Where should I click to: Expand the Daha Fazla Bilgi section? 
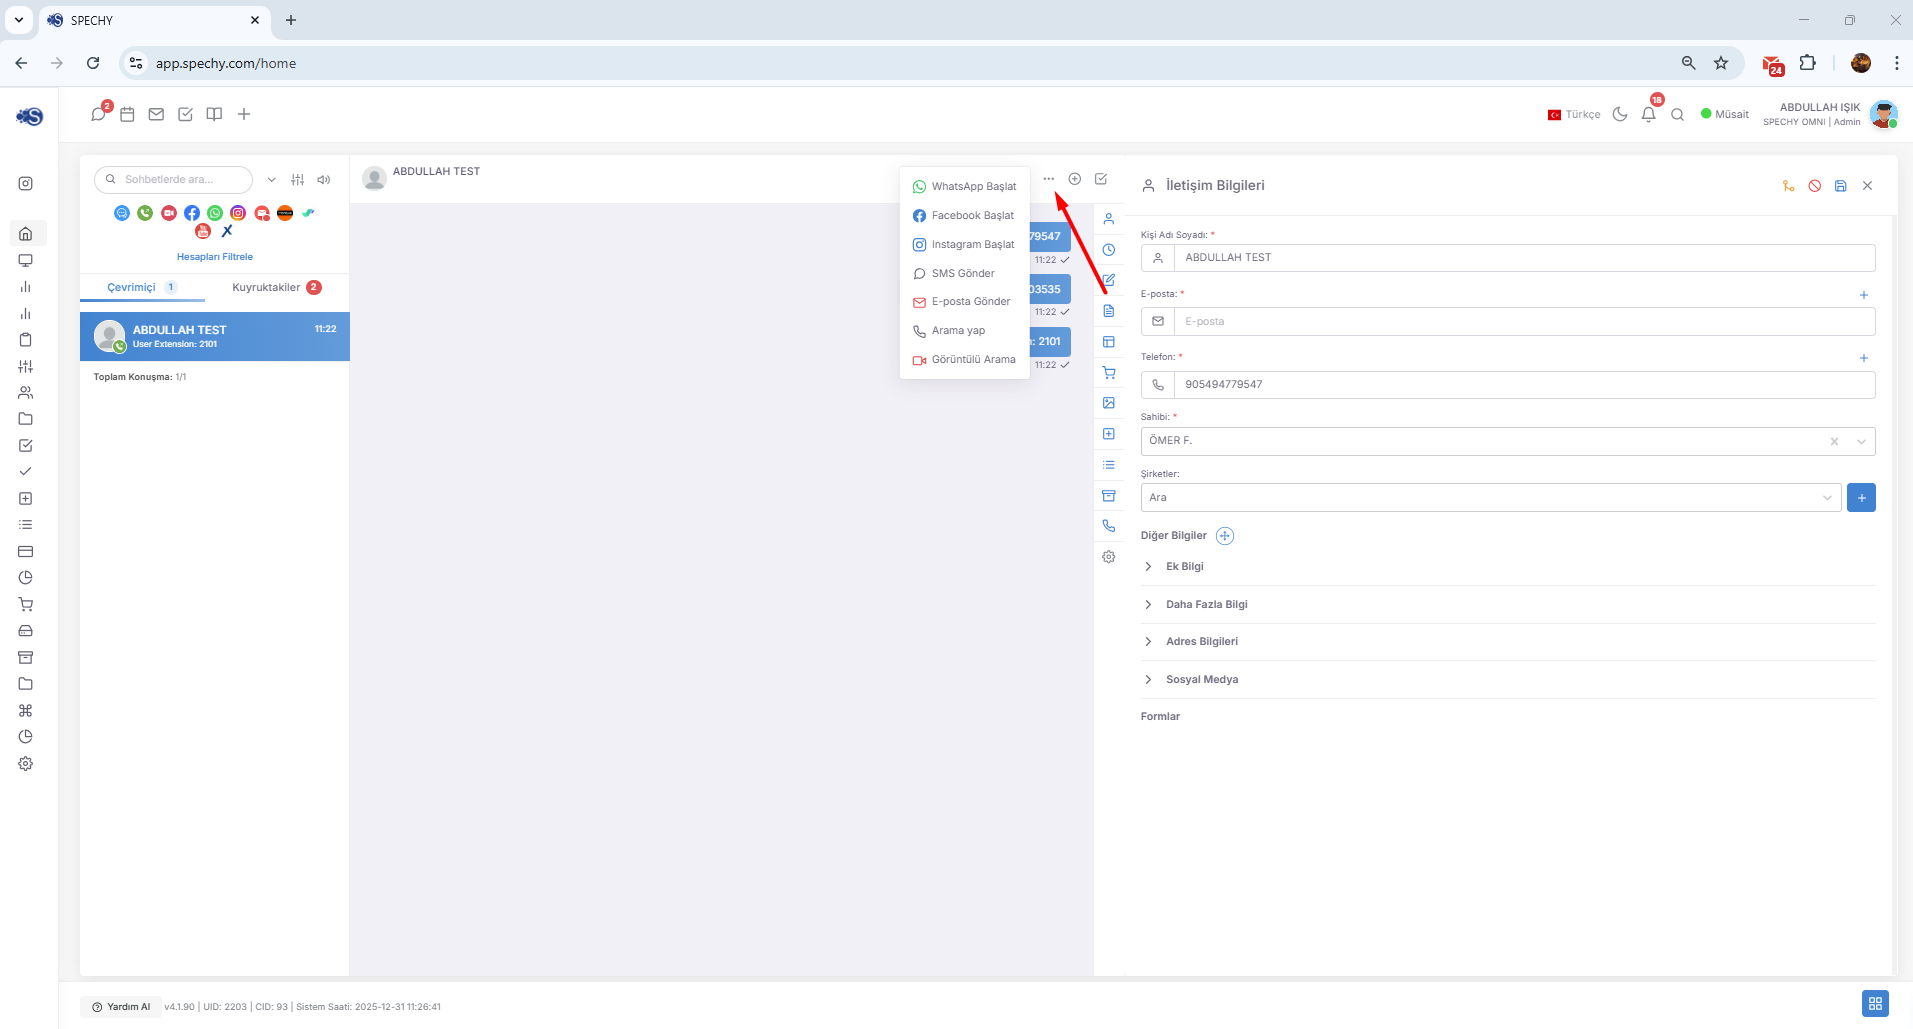1508,605
